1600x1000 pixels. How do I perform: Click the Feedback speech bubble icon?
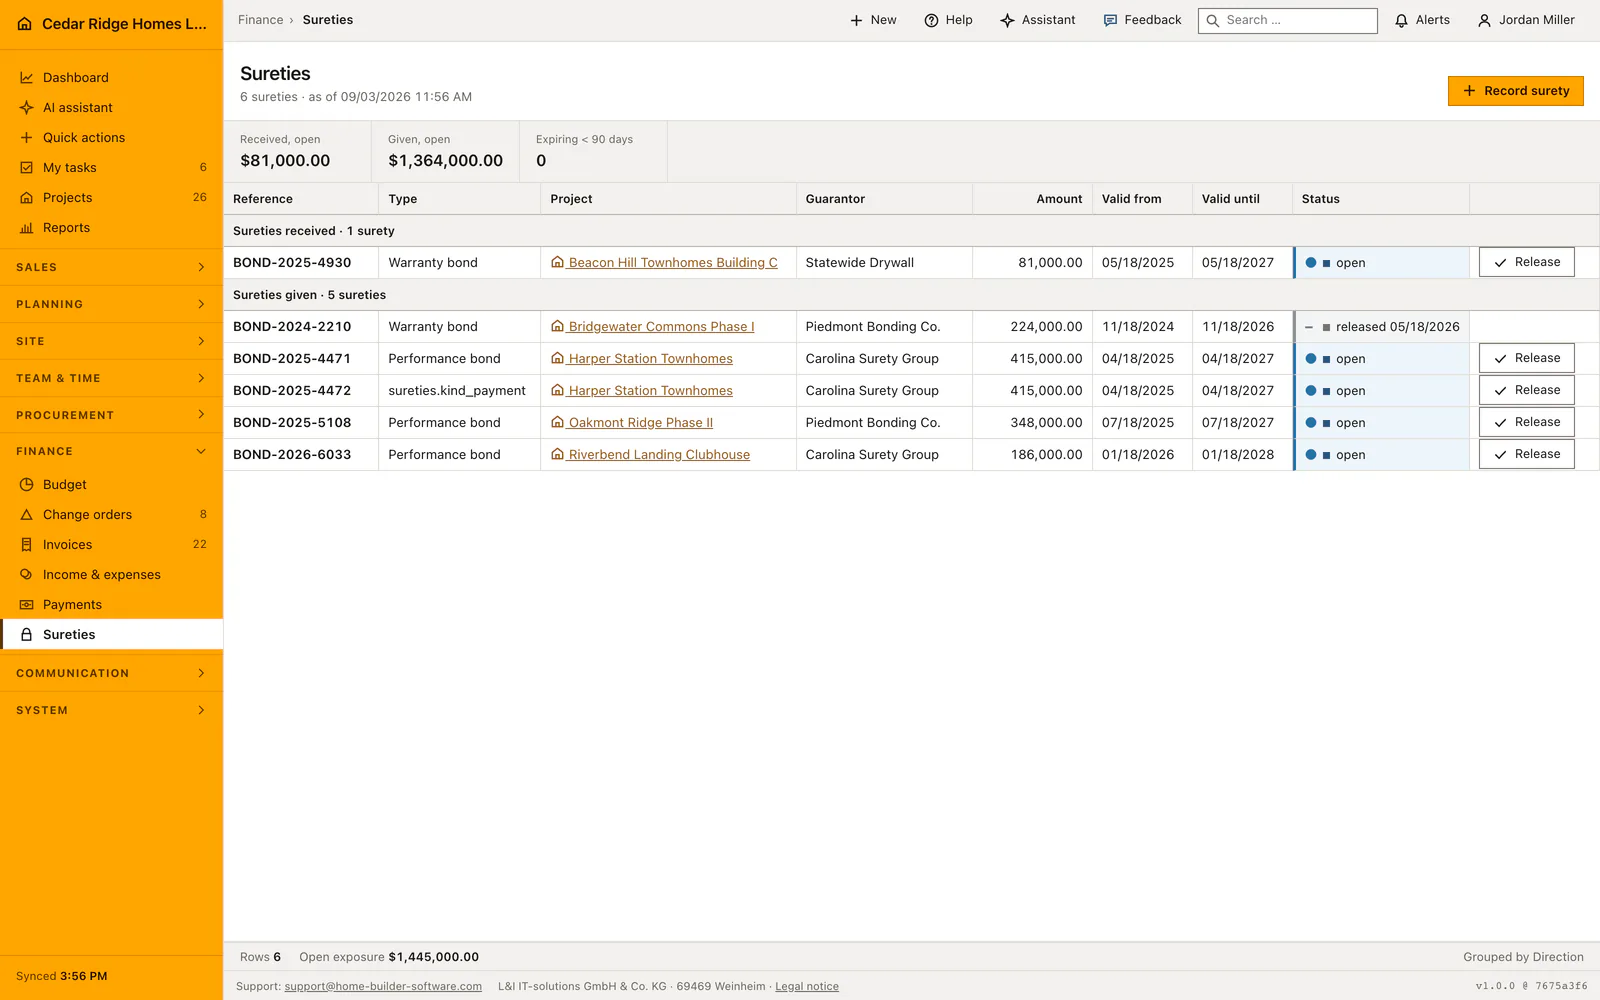[1110, 20]
